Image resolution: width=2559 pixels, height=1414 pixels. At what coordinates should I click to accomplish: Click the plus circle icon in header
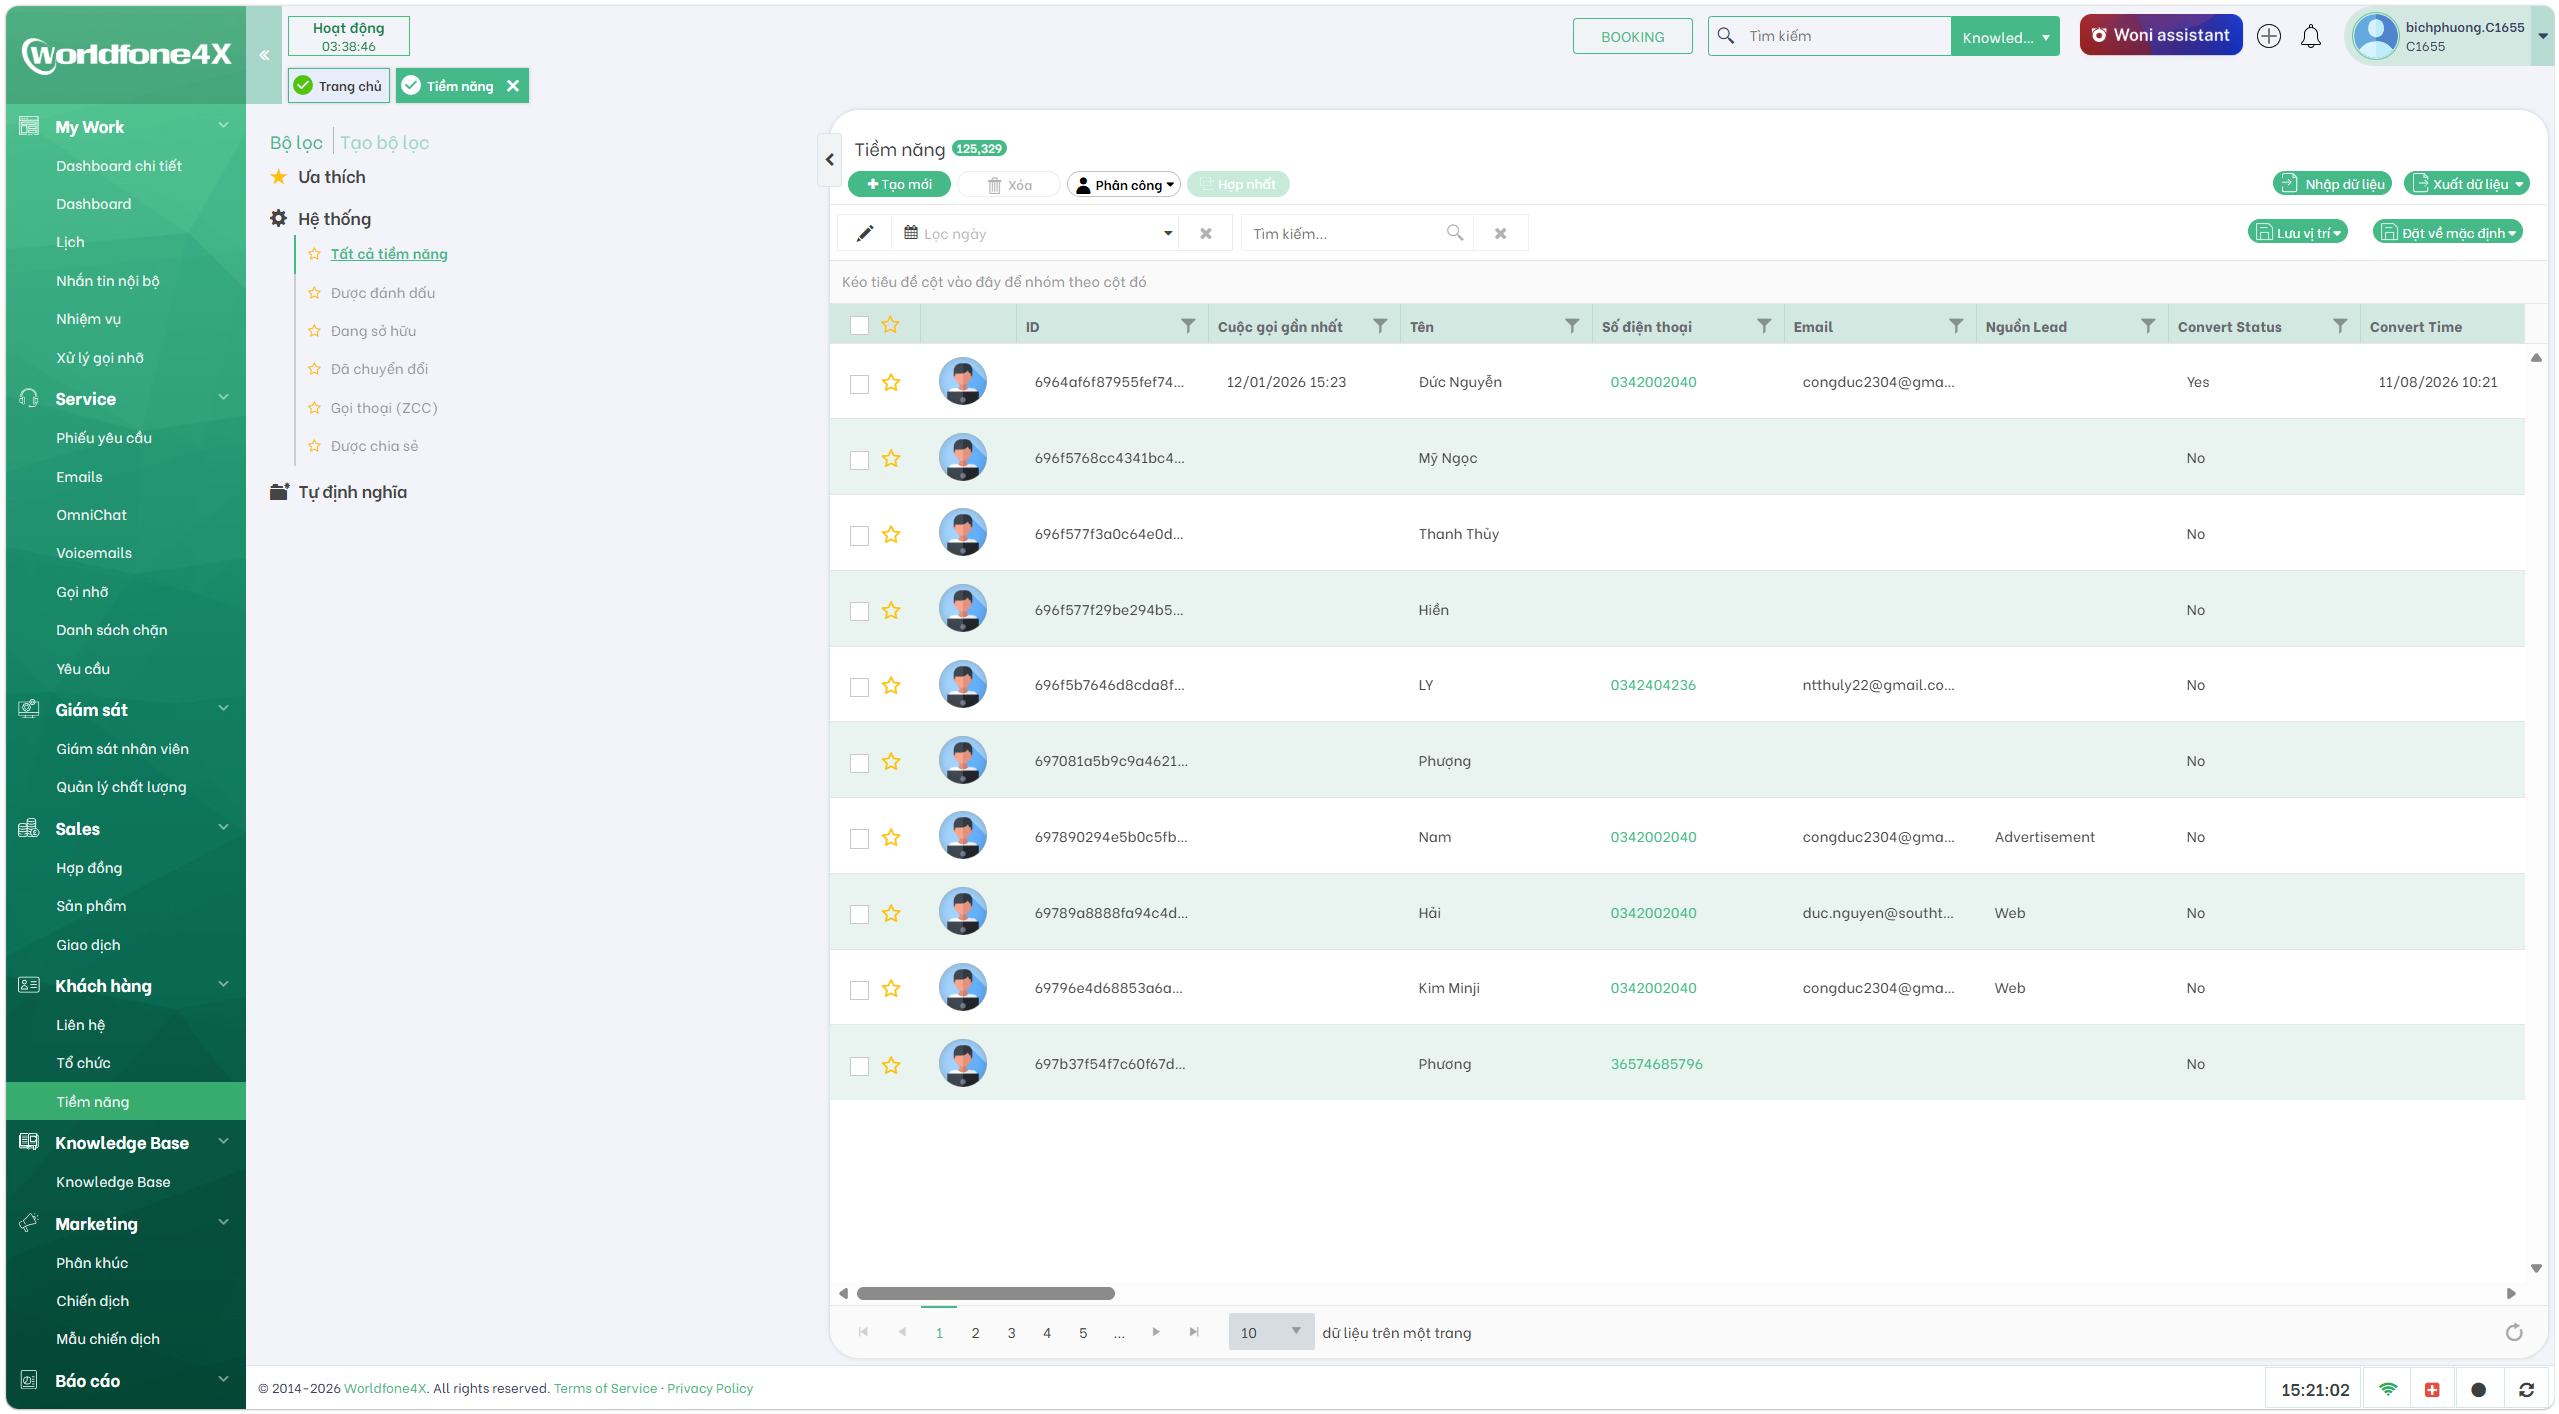pyautogui.click(x=2269, y=36)
